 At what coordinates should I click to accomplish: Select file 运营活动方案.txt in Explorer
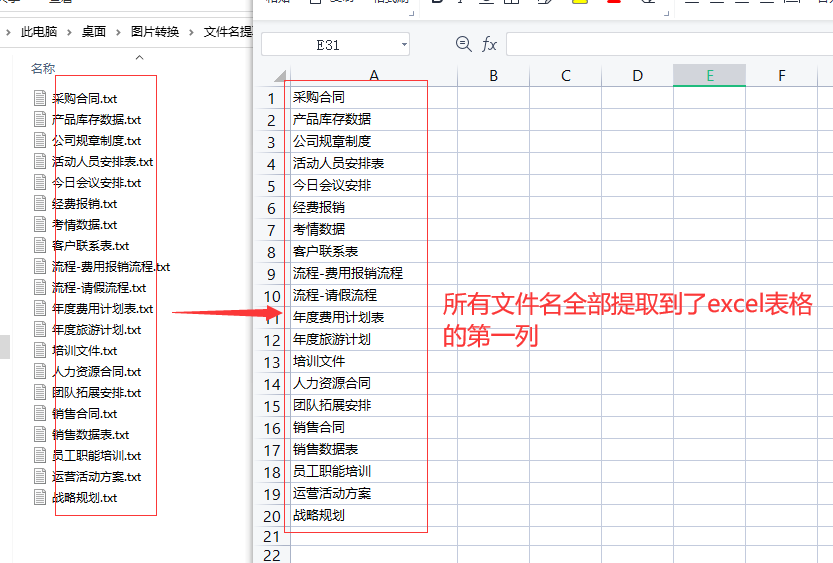96,476
